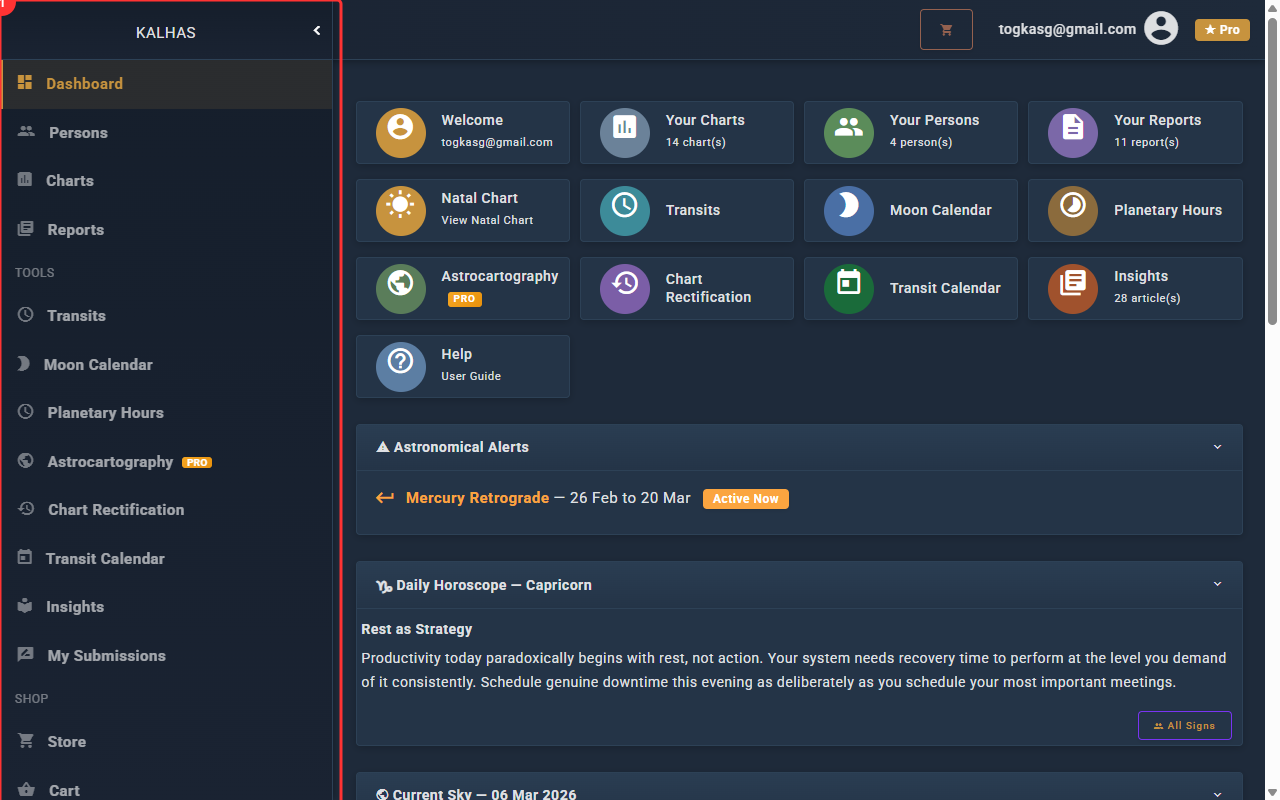Select Store in the sidebar menu
This screenshot has width=1280, height=800.
click(x=66, y=742)
